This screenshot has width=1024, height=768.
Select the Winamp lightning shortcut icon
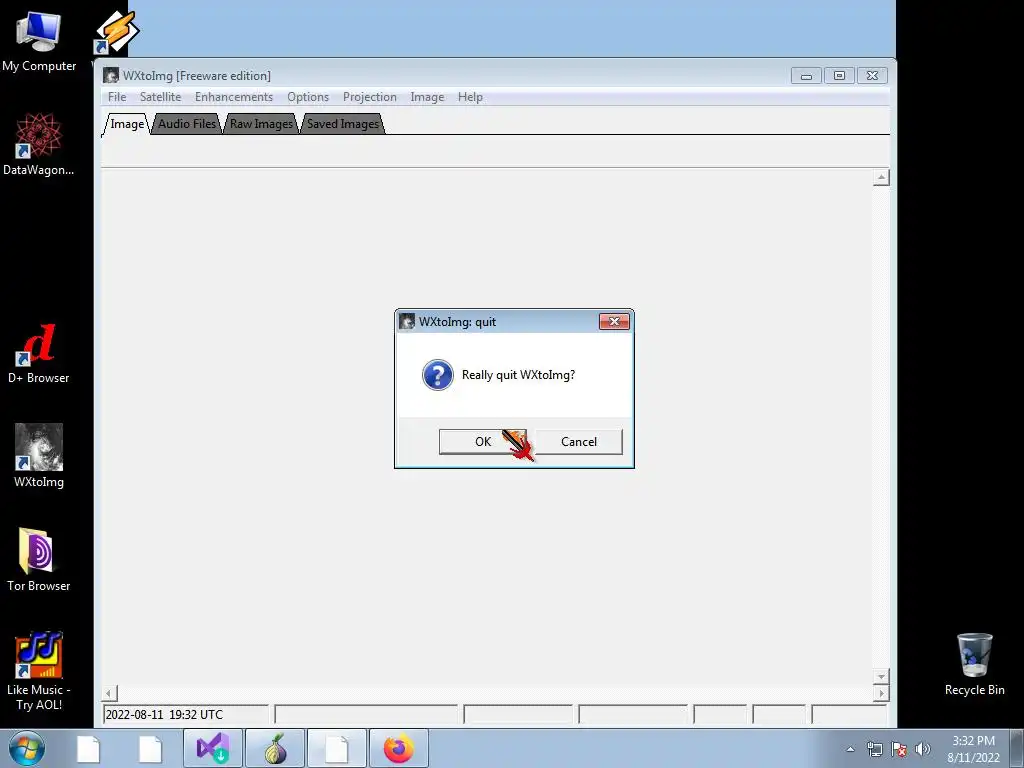tap(116, 31)
